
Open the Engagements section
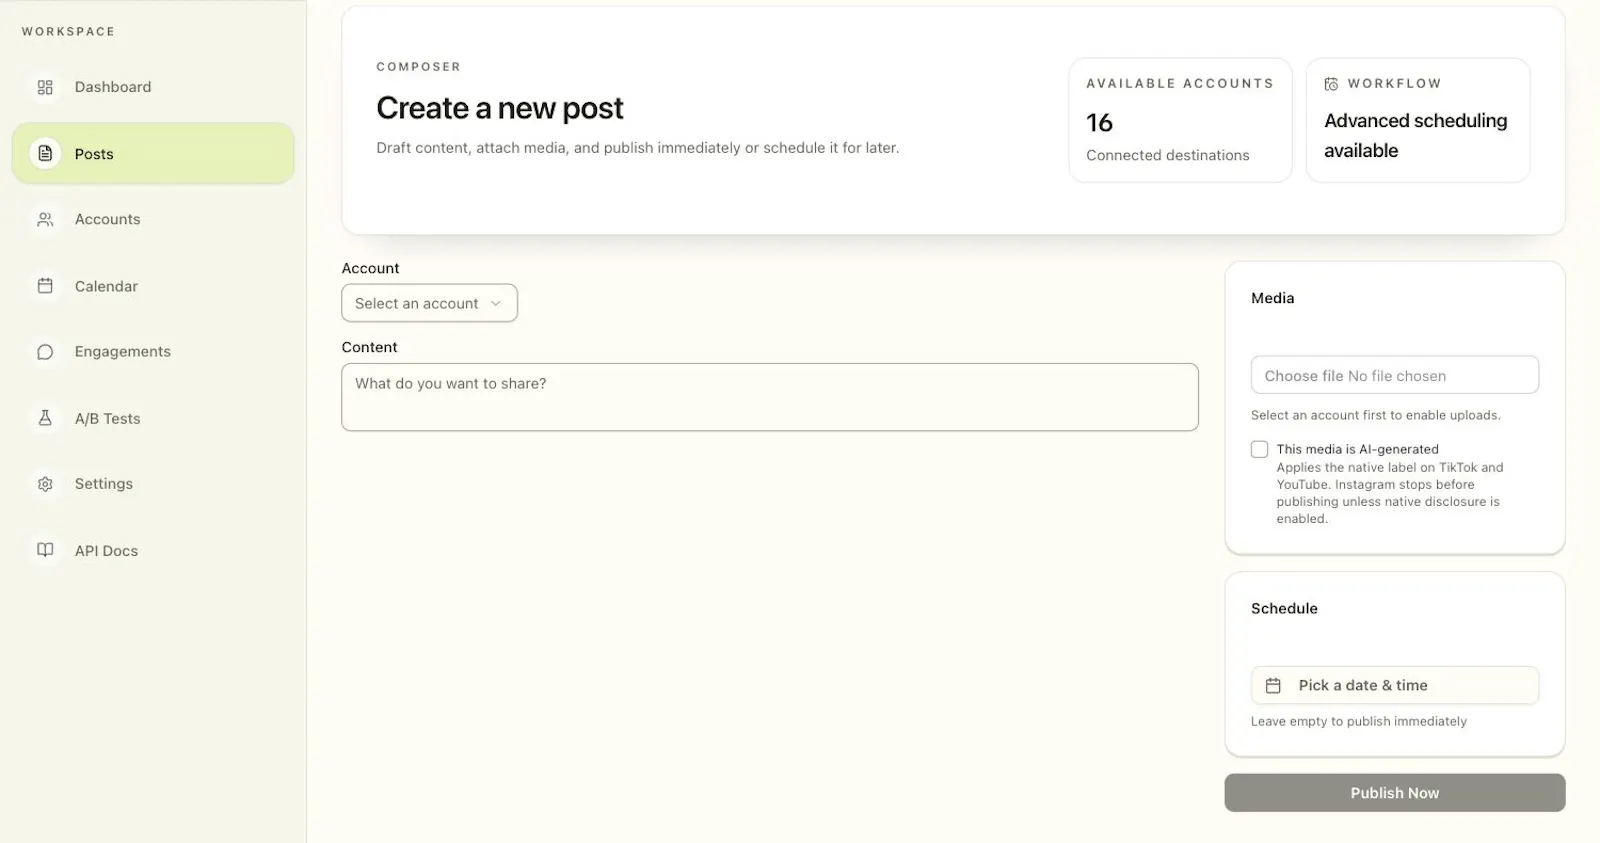tap(153, 352)
